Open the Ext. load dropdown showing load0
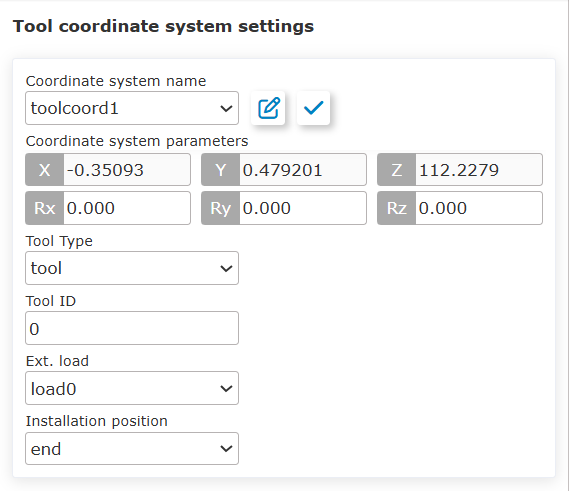 (x=132, y=388)
